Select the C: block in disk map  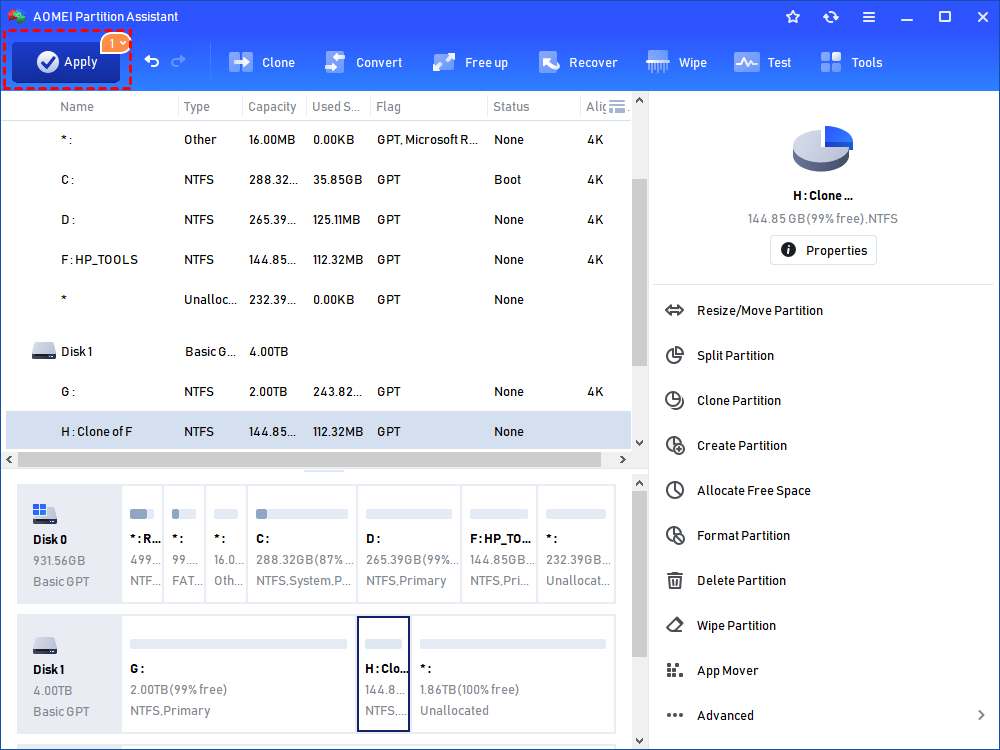tap(302, 544)
